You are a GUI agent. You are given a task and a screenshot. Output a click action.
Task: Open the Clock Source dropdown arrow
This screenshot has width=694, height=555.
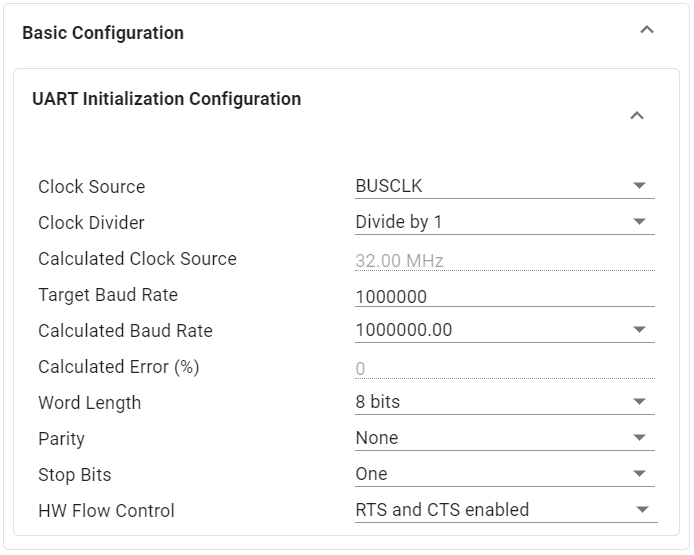click(x=640, y=186)
